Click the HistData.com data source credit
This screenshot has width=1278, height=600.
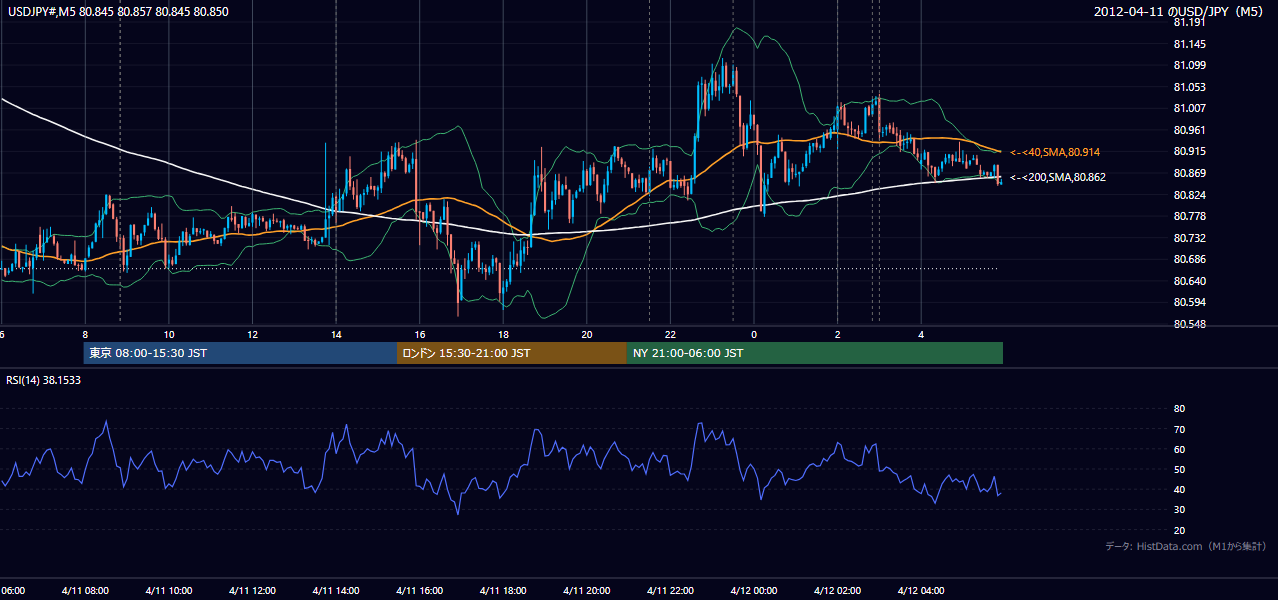pyautogui.click(x=1186, y=546)
